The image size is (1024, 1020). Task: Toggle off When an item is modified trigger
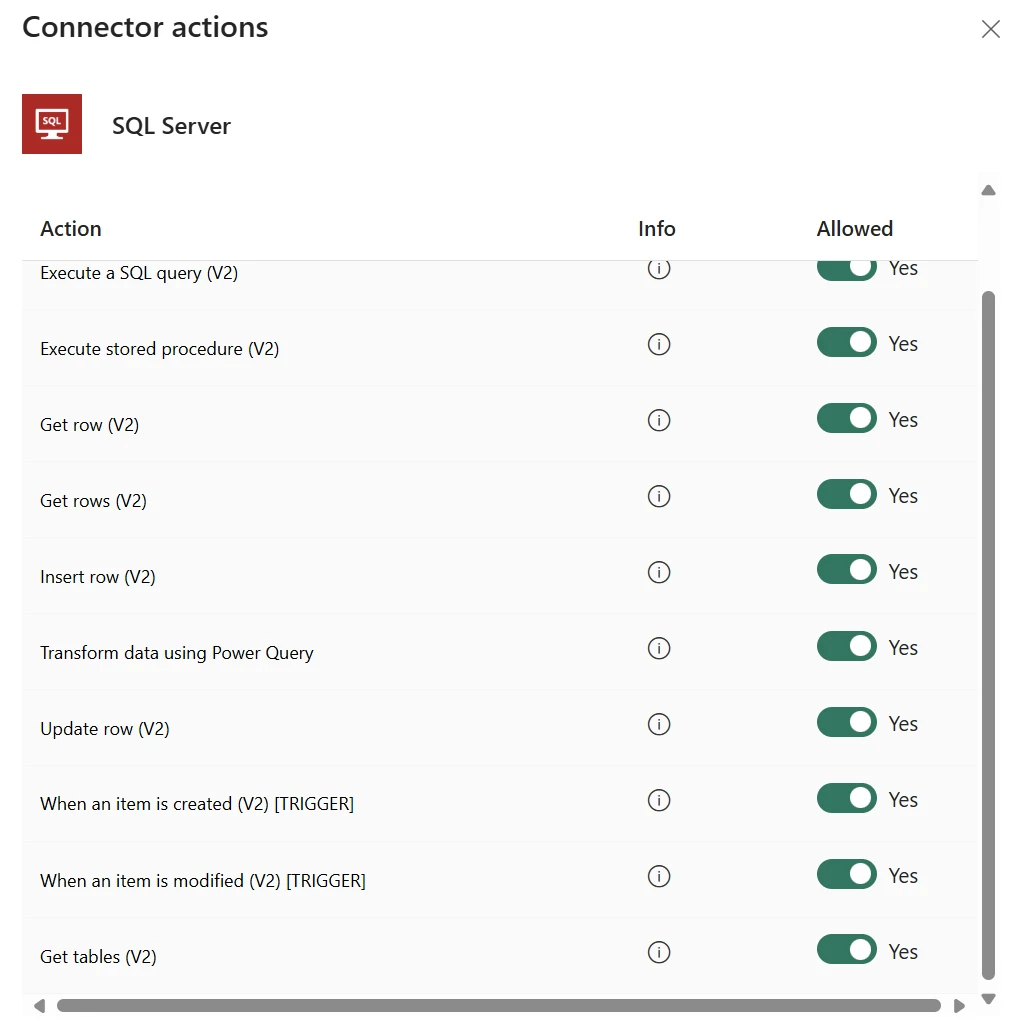point(846,875)
